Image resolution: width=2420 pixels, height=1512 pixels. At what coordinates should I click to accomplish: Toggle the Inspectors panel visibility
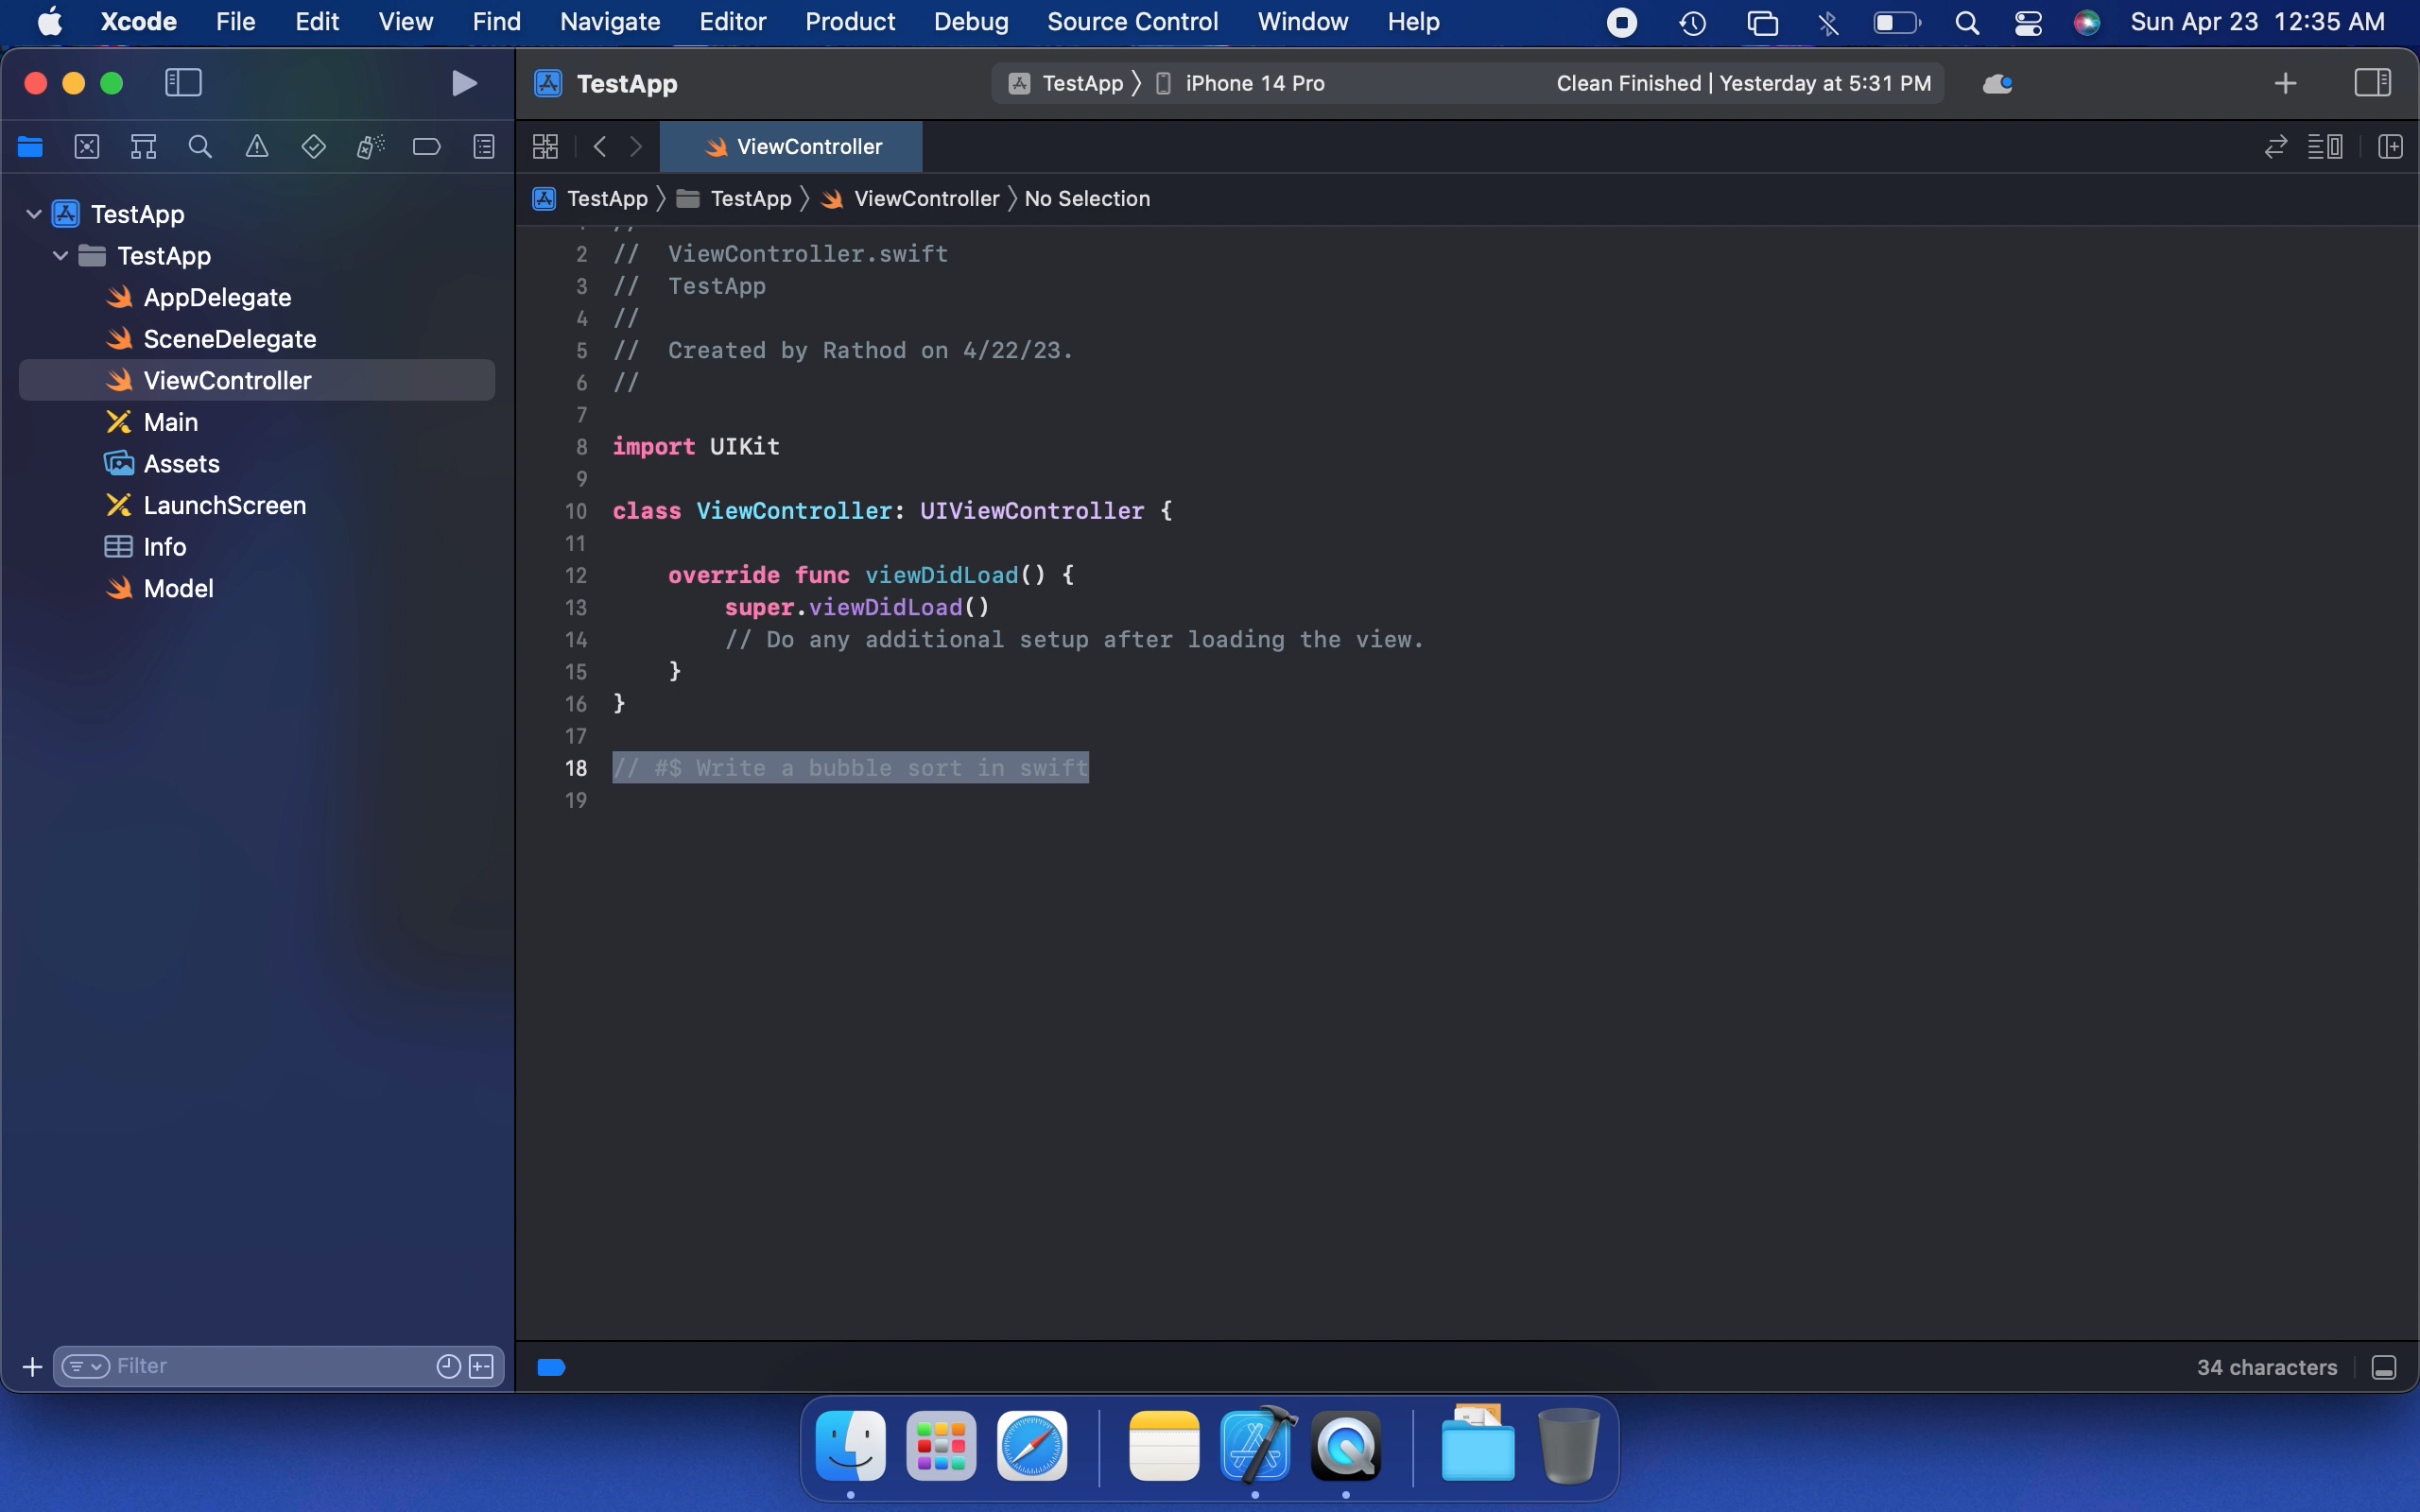click(2372, 83)
